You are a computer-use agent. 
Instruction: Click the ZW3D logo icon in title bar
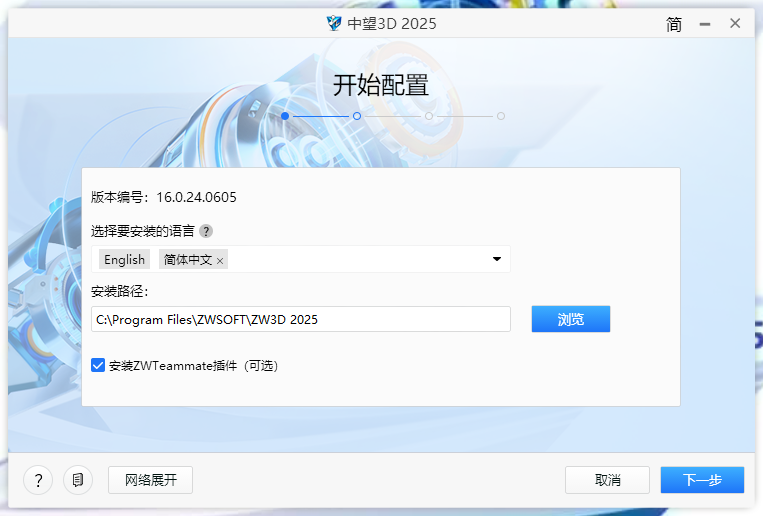(334, 23)
